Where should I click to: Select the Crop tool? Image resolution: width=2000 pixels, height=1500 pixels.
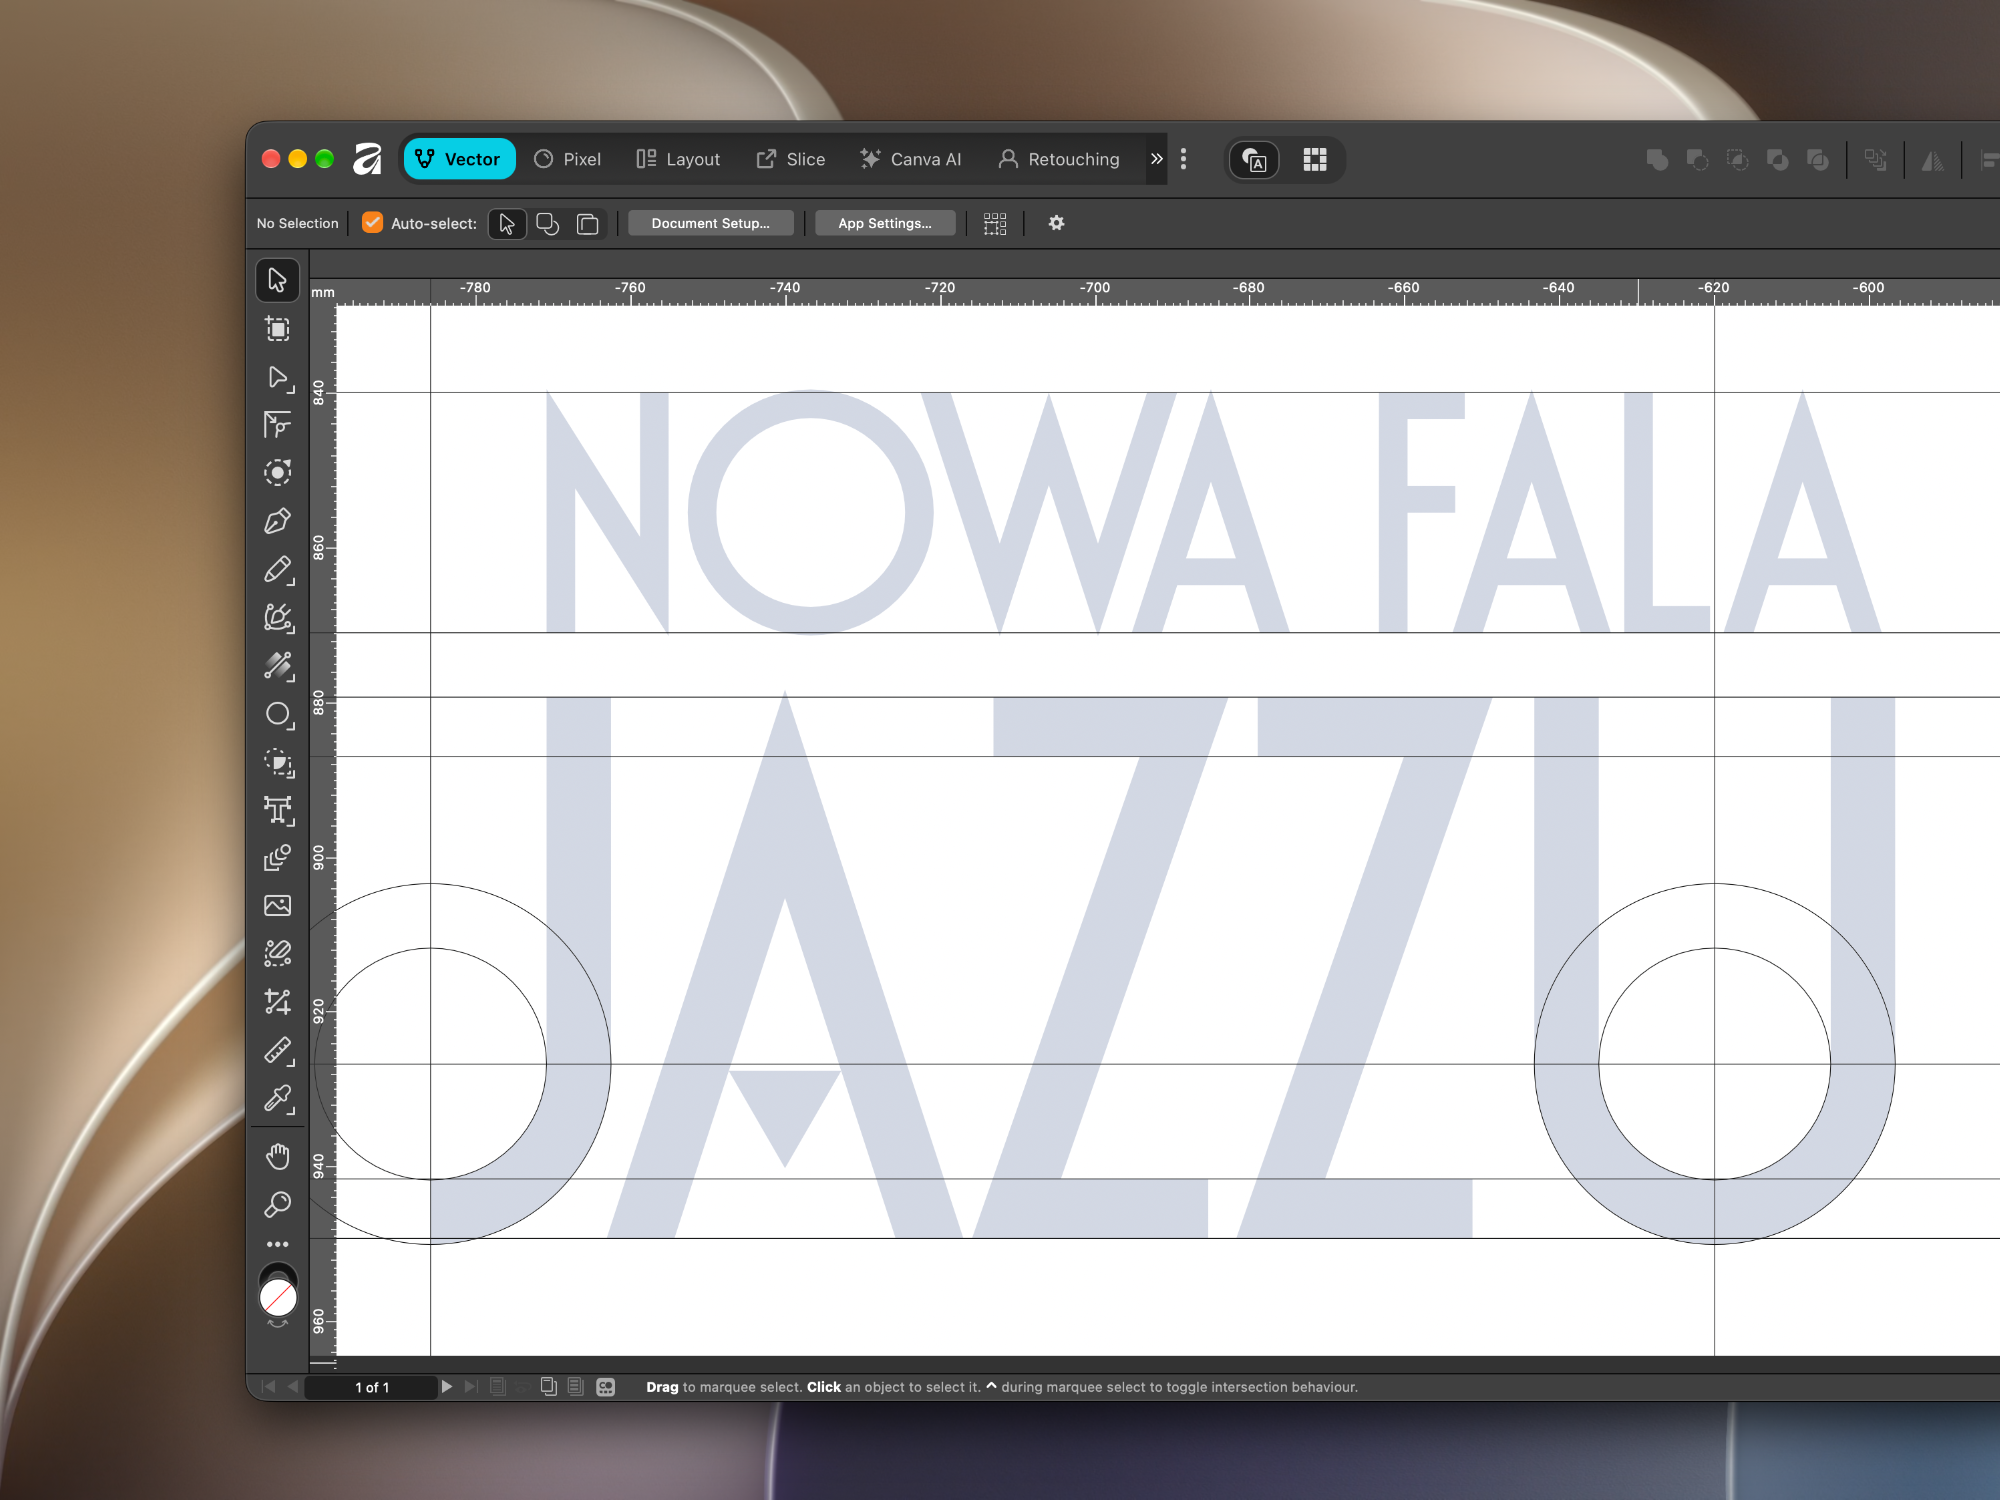tap(277, 1002)
